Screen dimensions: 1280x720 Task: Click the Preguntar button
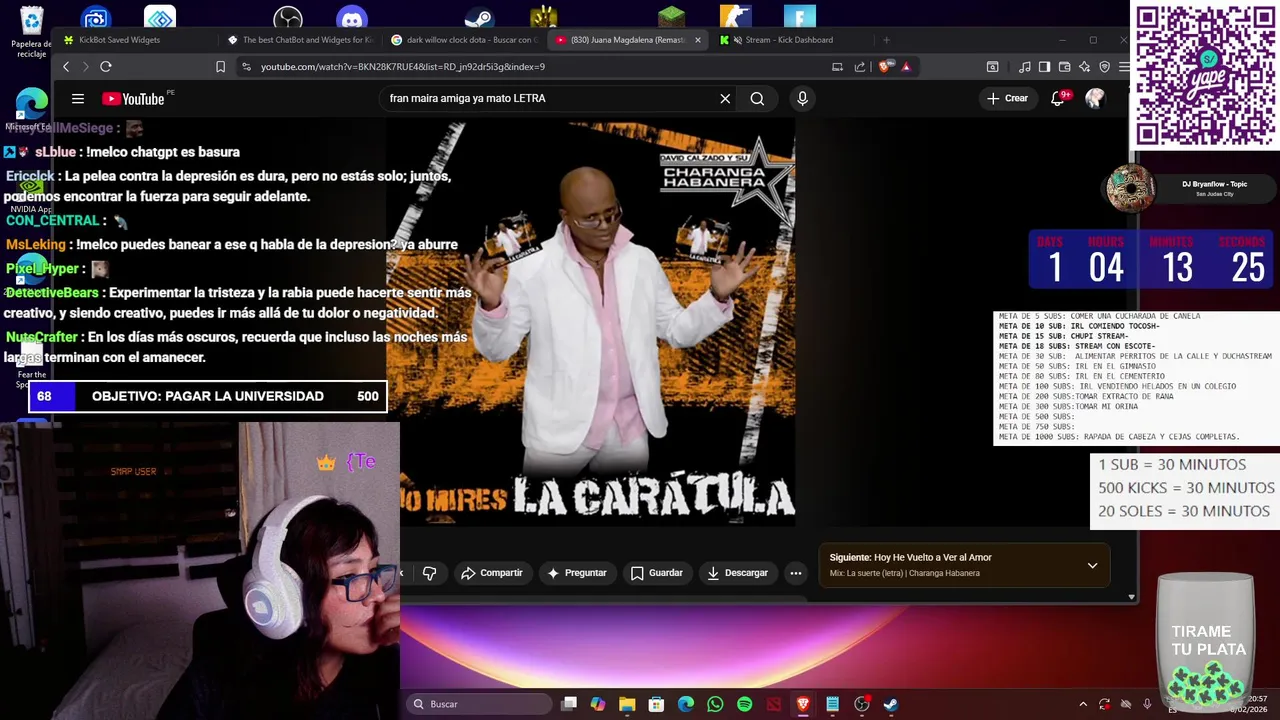pos(577,573)
